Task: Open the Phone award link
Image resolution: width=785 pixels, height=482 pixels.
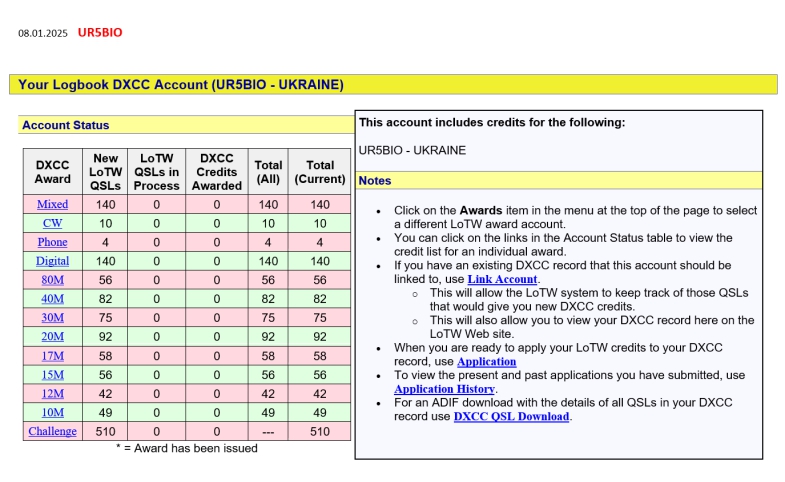Action: [52, 242]
